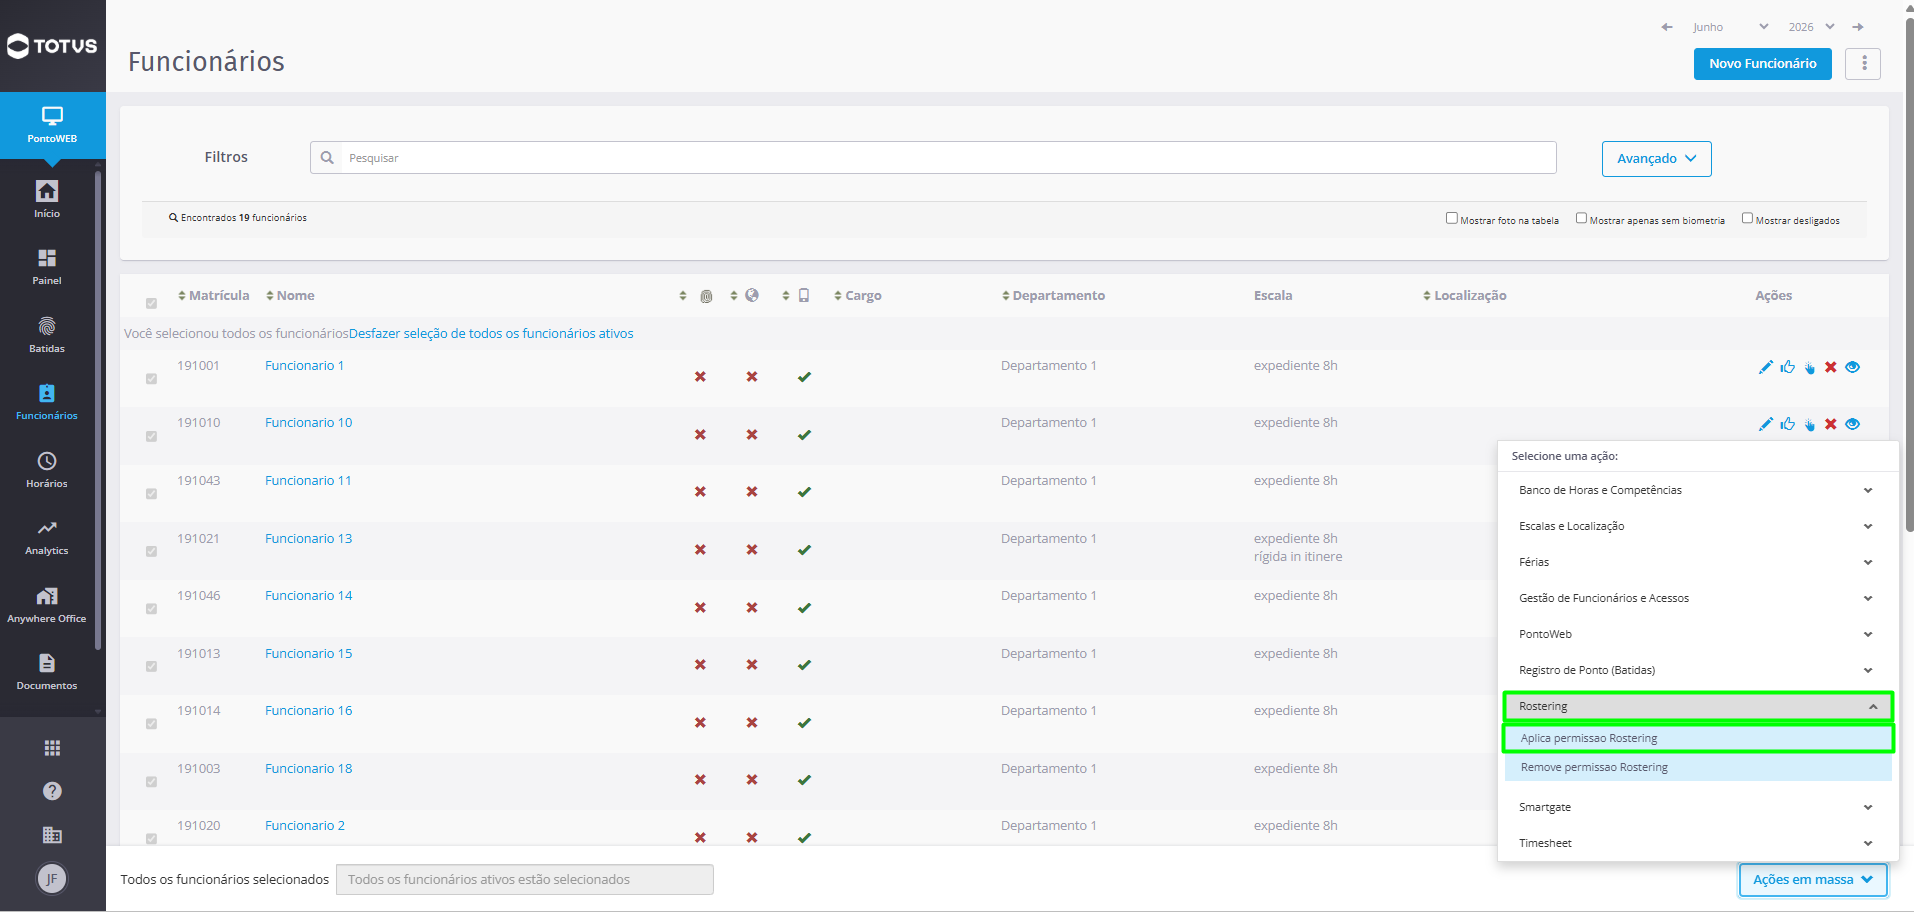Enable Mostrar desligados checkbox
This screenshot has width=1914, height=912.
1747,218
